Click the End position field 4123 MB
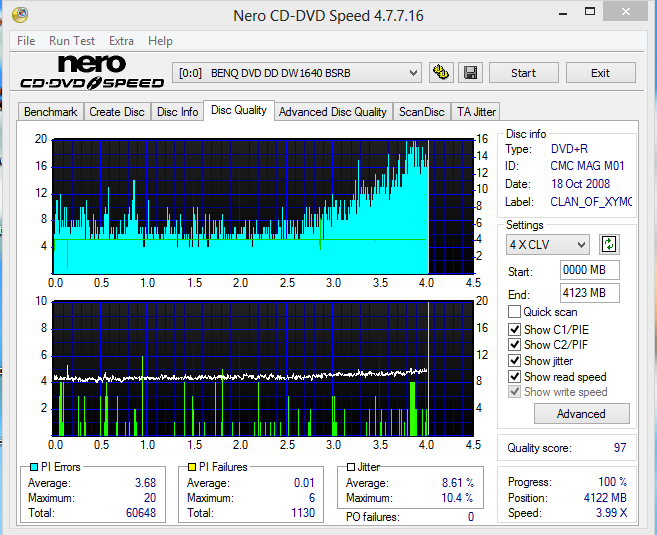 [590, 293]
